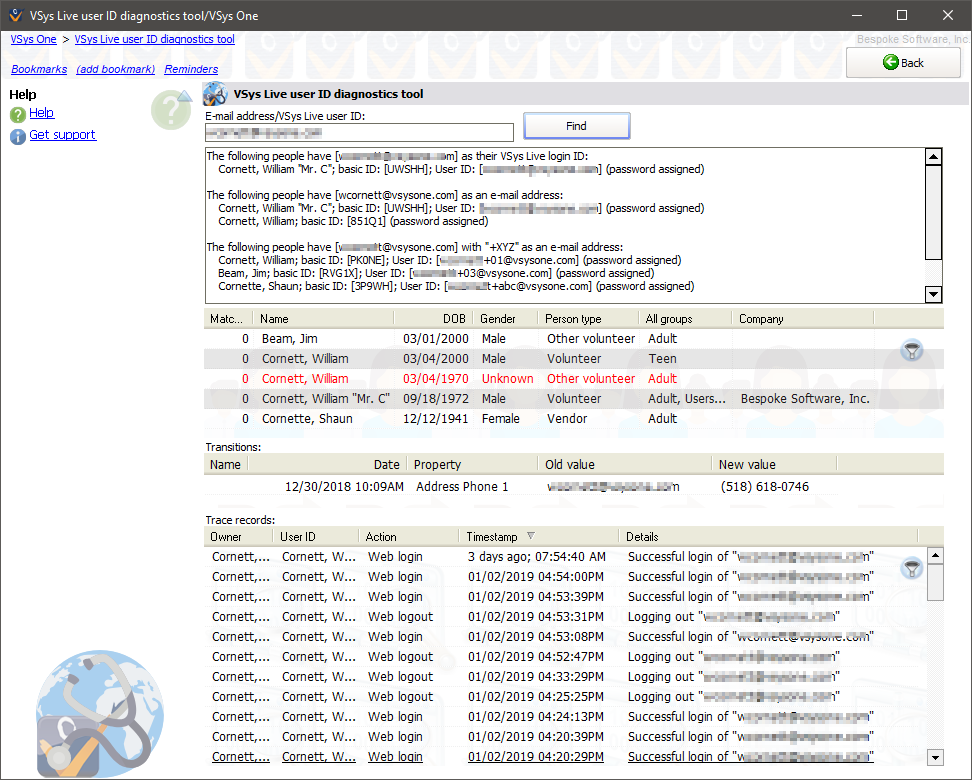Click the diagnostics tool header icon

[214, 94]
